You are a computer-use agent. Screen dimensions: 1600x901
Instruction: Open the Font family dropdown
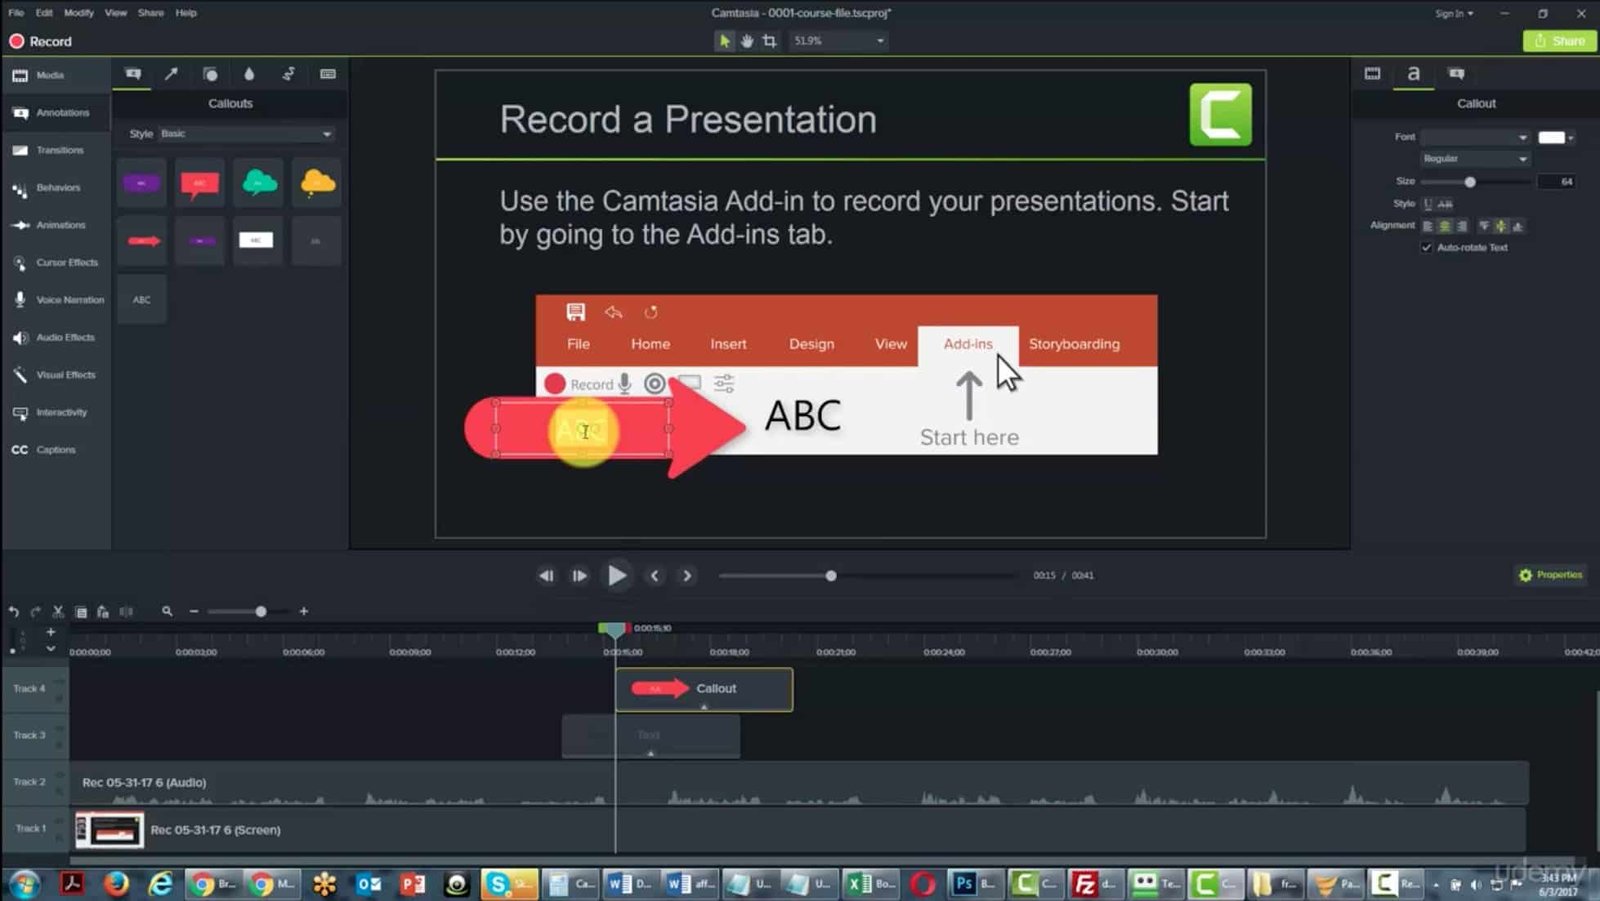tap(1475, 137)
